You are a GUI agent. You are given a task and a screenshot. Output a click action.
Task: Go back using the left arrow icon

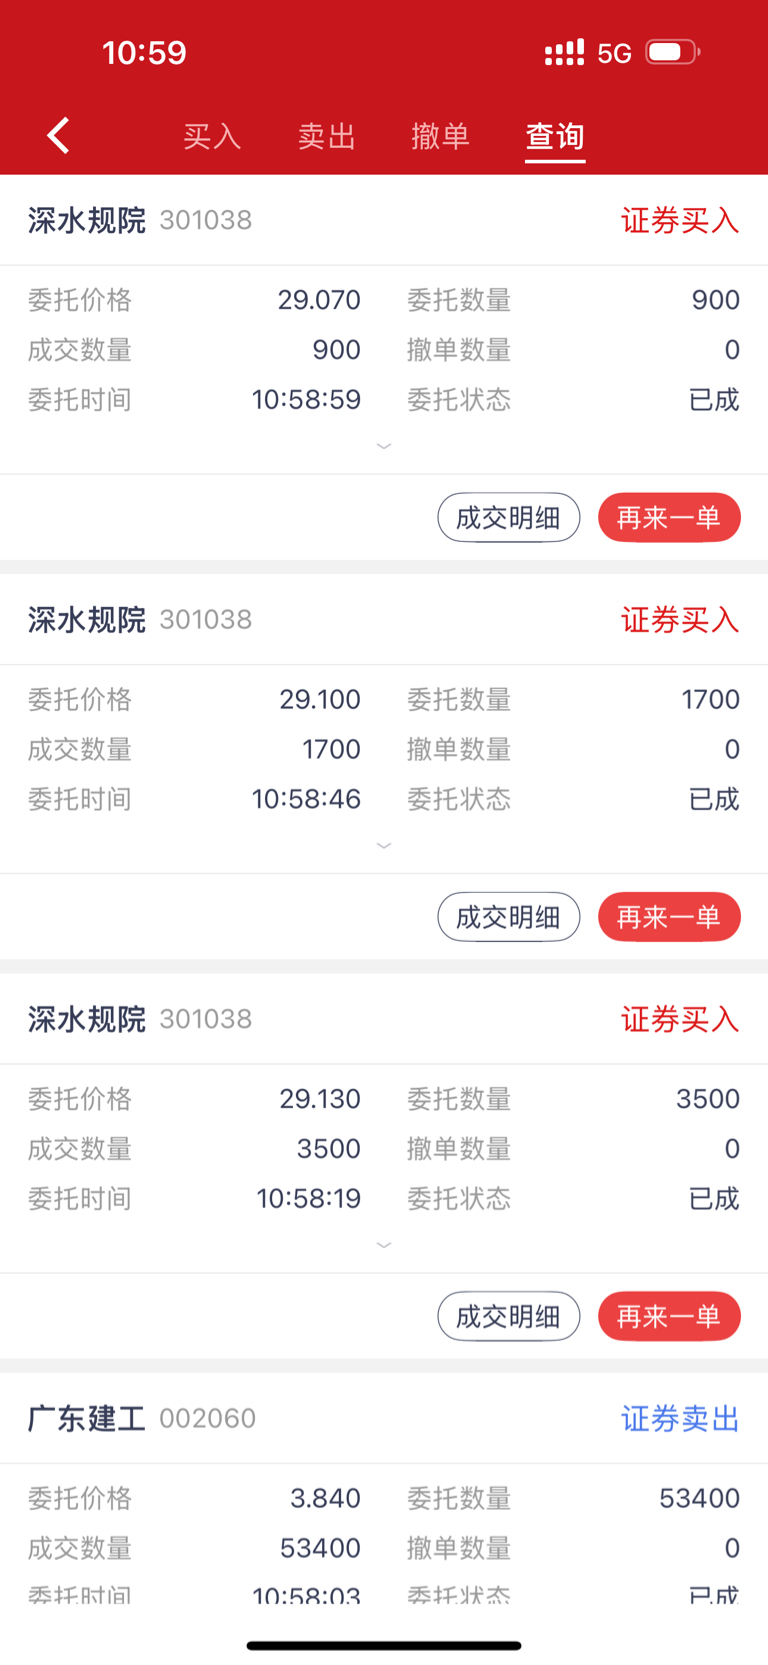click(58, 135)
